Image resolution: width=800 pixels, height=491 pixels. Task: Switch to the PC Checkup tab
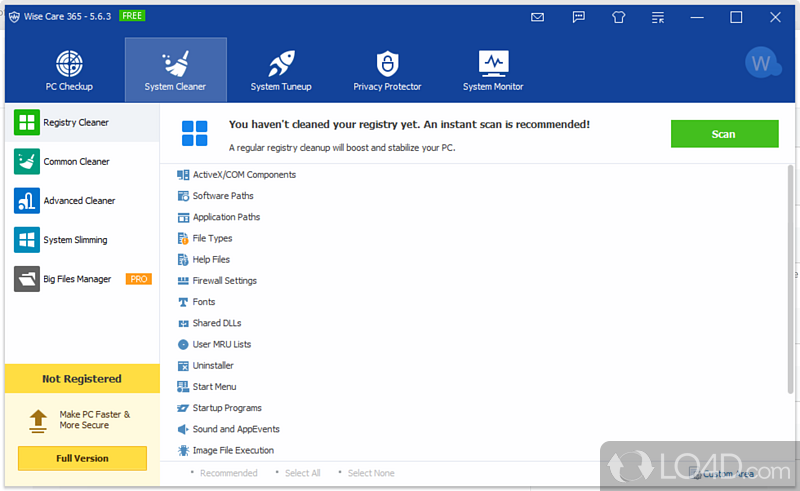69,70
